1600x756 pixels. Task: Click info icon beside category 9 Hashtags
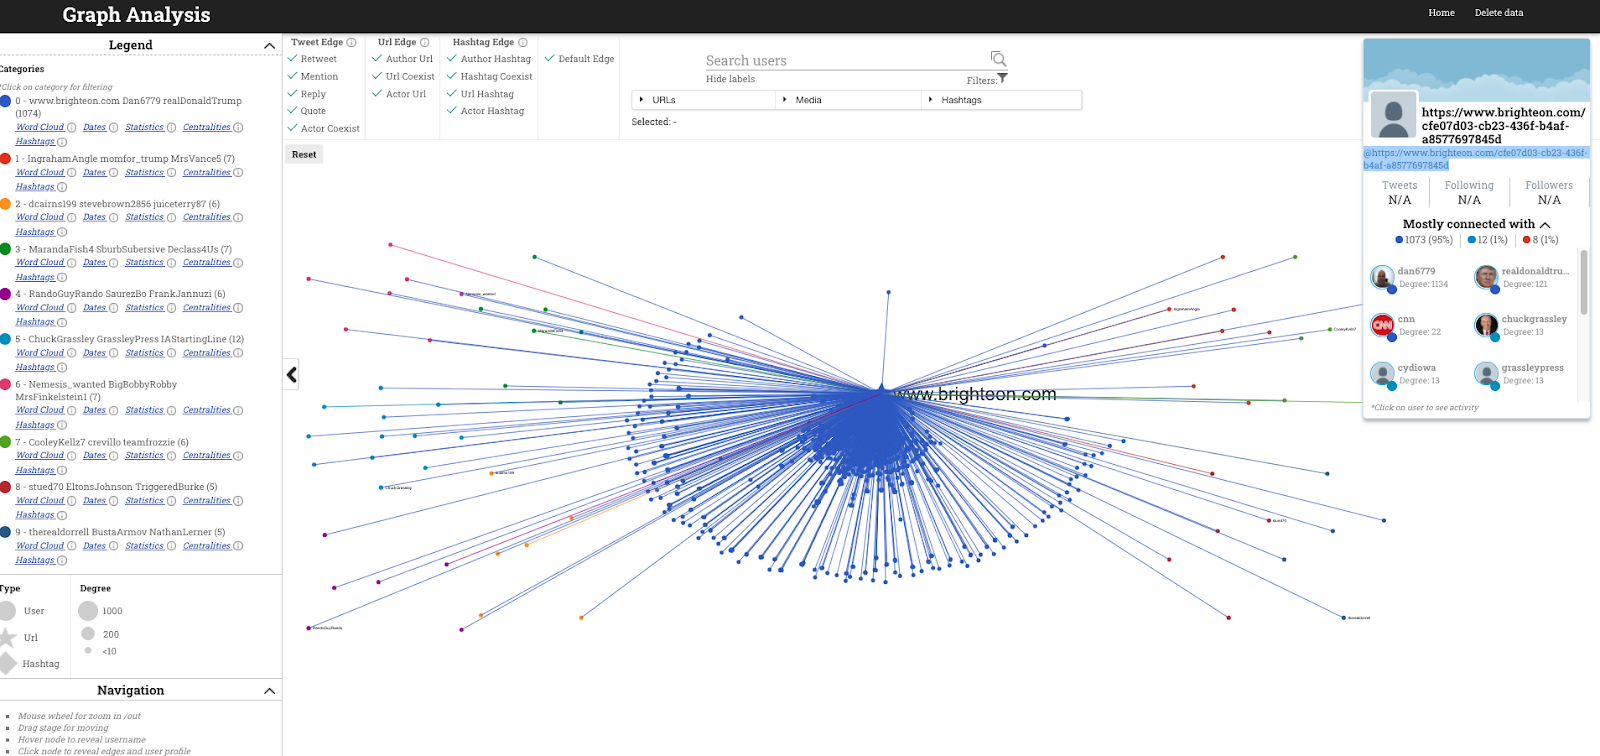[x=62, y=560]
